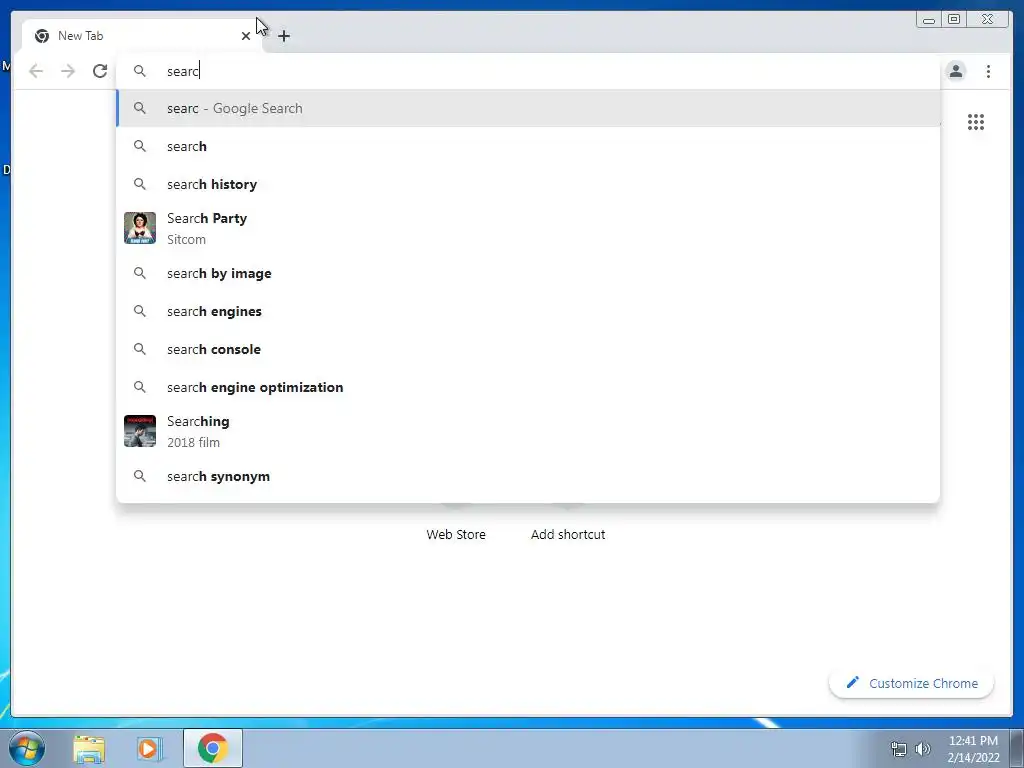1024x768 pixels.
Task: Minimize the Chrome window
Action: click(x=929, y=20)
